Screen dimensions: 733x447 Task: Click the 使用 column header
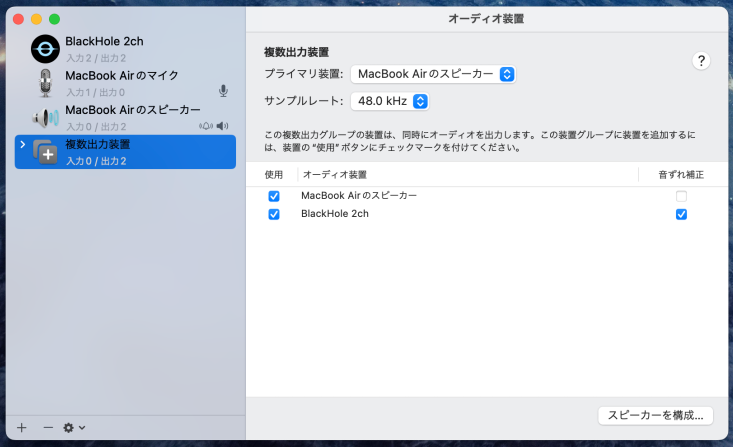pyautogui.click(x=273, y=174)
